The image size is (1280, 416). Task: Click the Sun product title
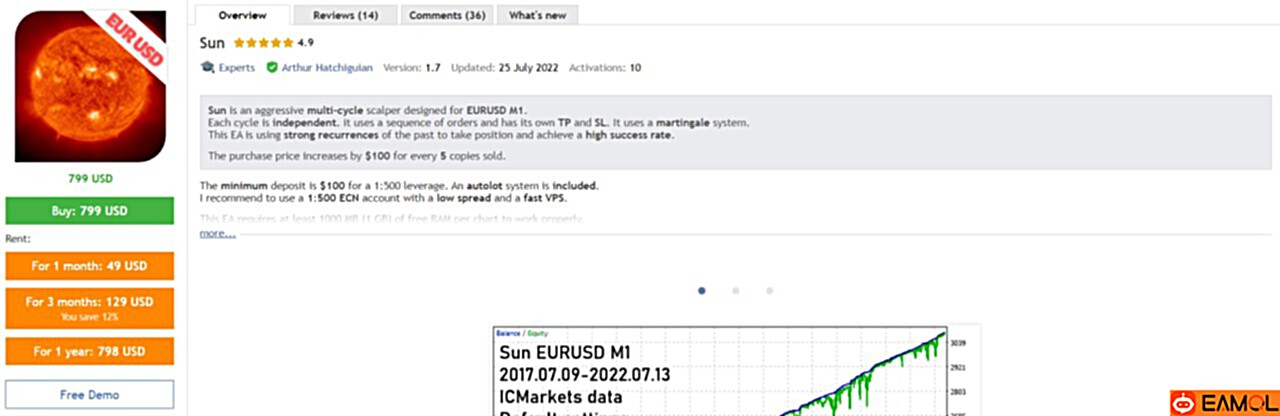(x=212, y=43)
